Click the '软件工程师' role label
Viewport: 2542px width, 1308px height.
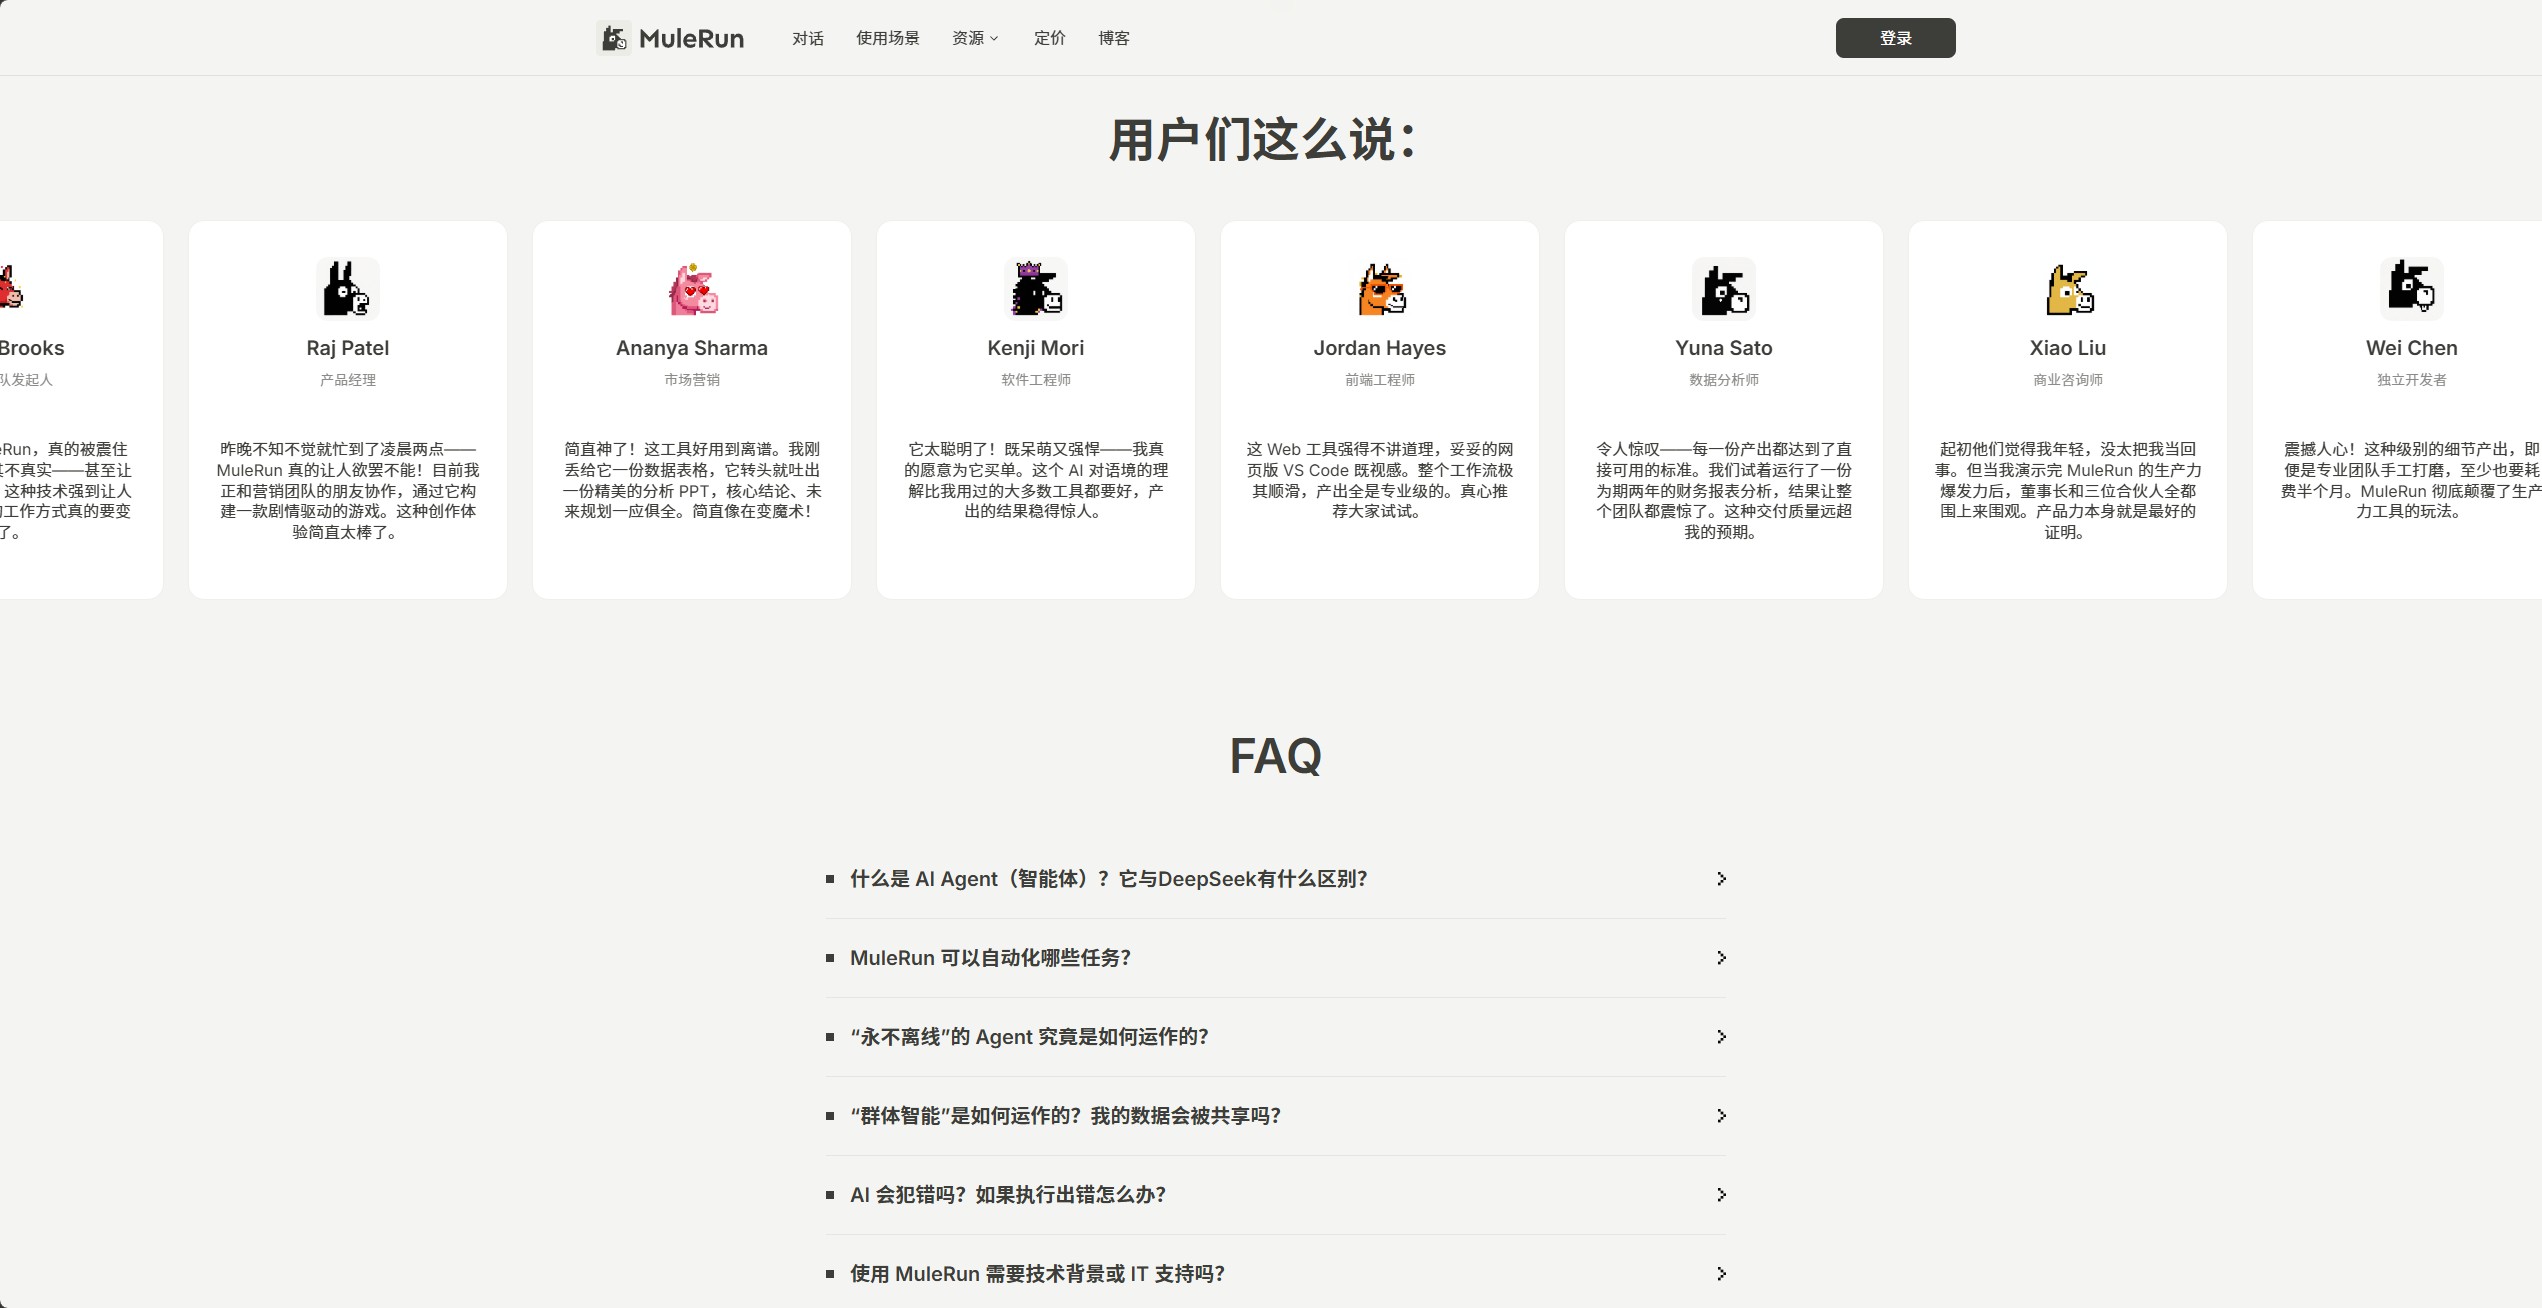click(x=1036, y=380)
